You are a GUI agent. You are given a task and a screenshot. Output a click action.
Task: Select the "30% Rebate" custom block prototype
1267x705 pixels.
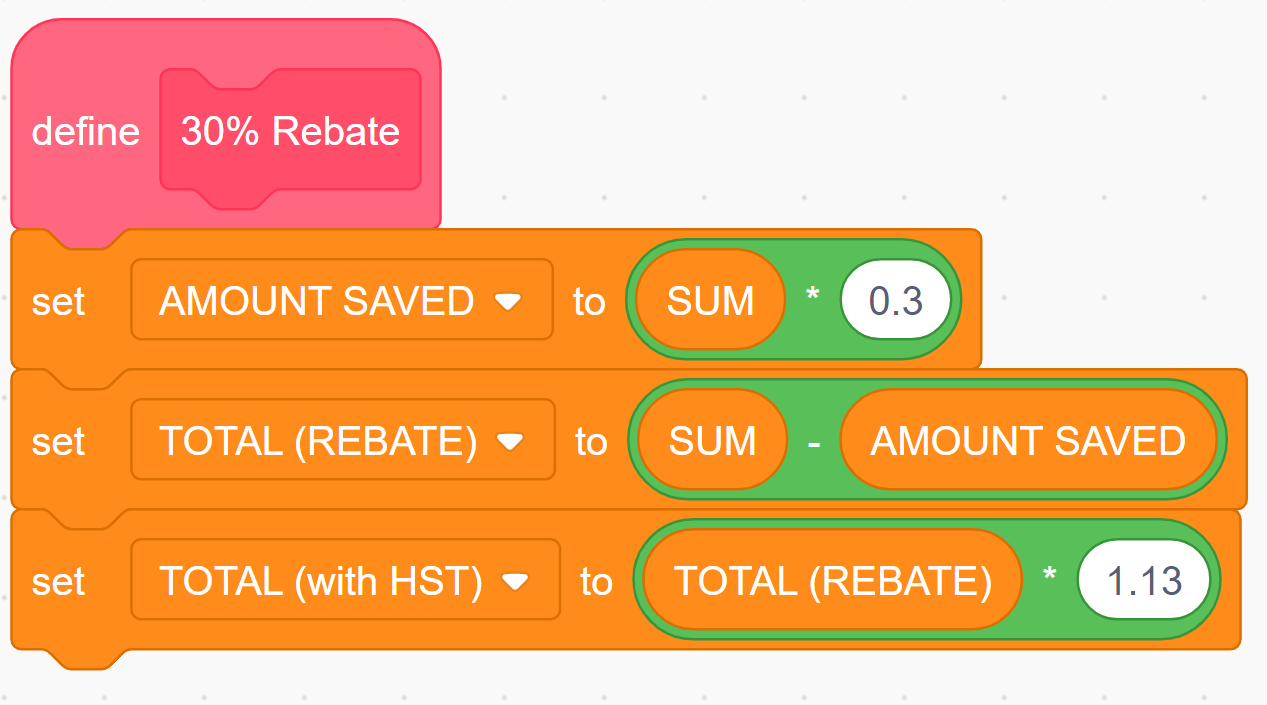pos(290,132)
